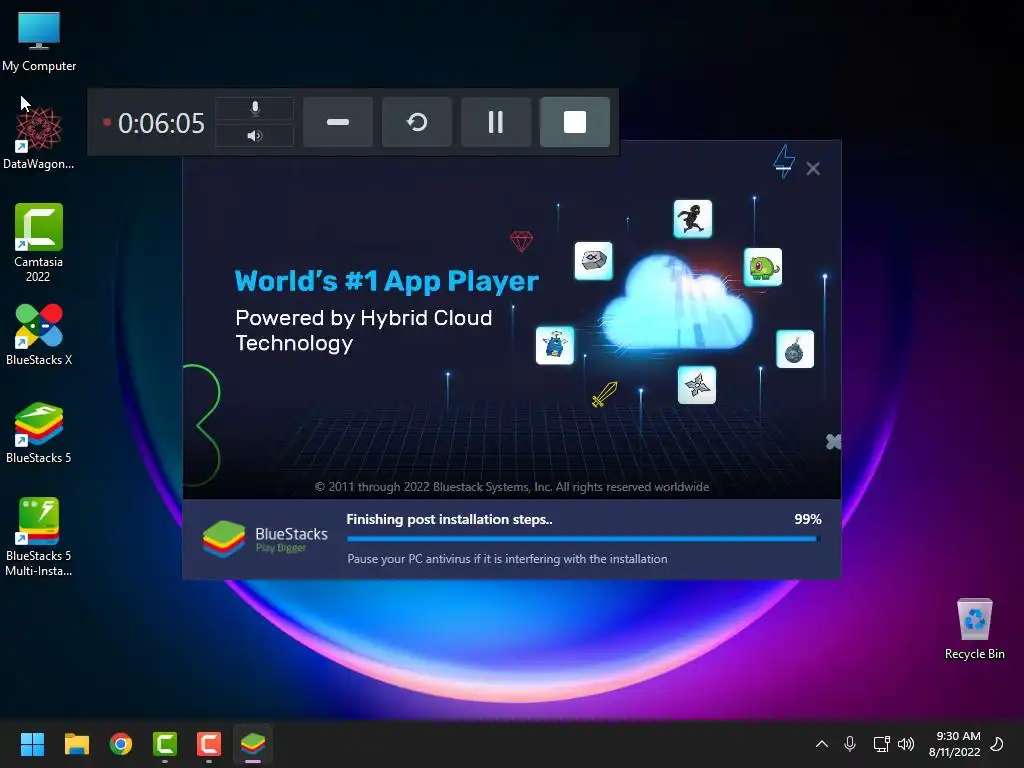The width and height of the screenshot is (1024, 768).
Task: Click the green turtle game tile
Action: (763, 267)
